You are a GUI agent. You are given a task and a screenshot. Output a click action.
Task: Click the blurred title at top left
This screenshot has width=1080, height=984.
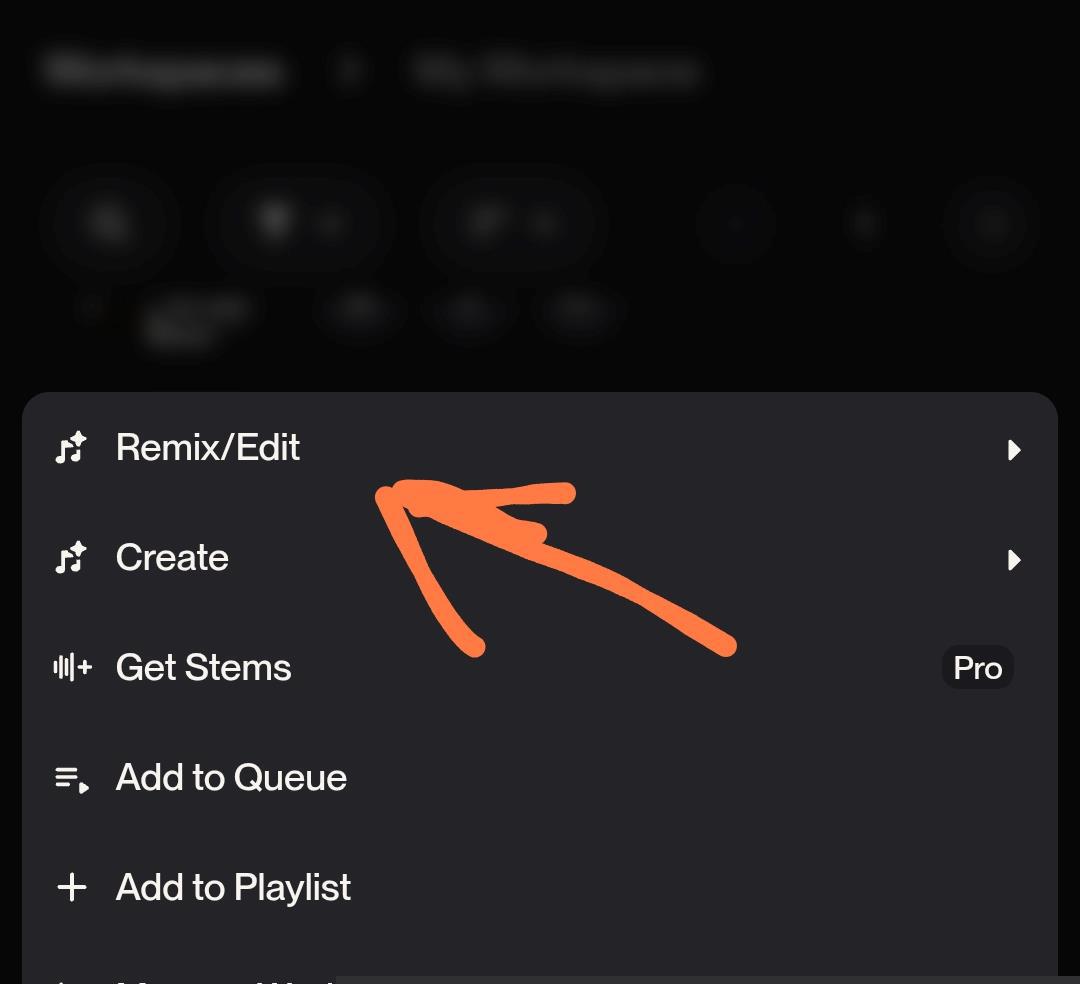pos(163,72)
